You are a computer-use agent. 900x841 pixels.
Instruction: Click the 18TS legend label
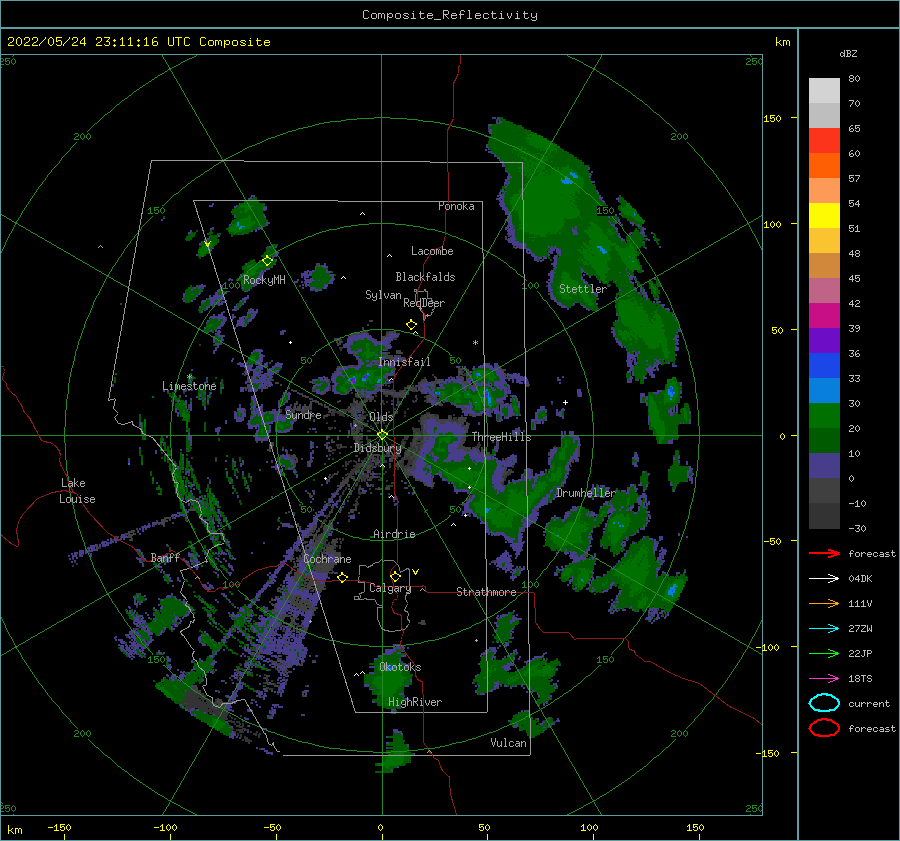[x=860, y=679]
